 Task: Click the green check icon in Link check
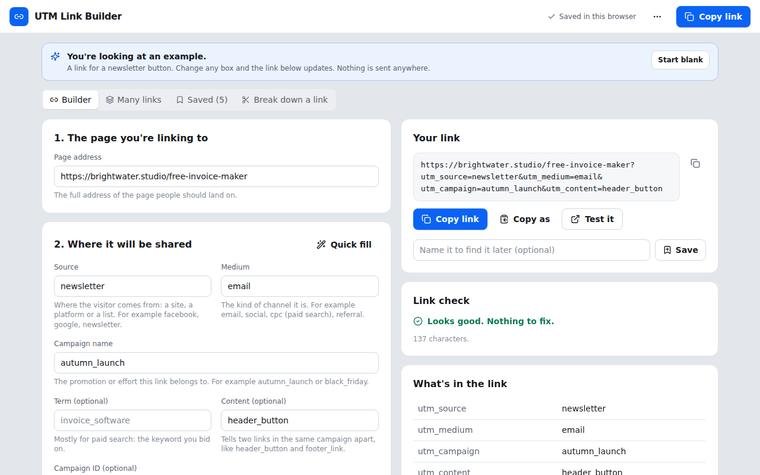(418, 321)
